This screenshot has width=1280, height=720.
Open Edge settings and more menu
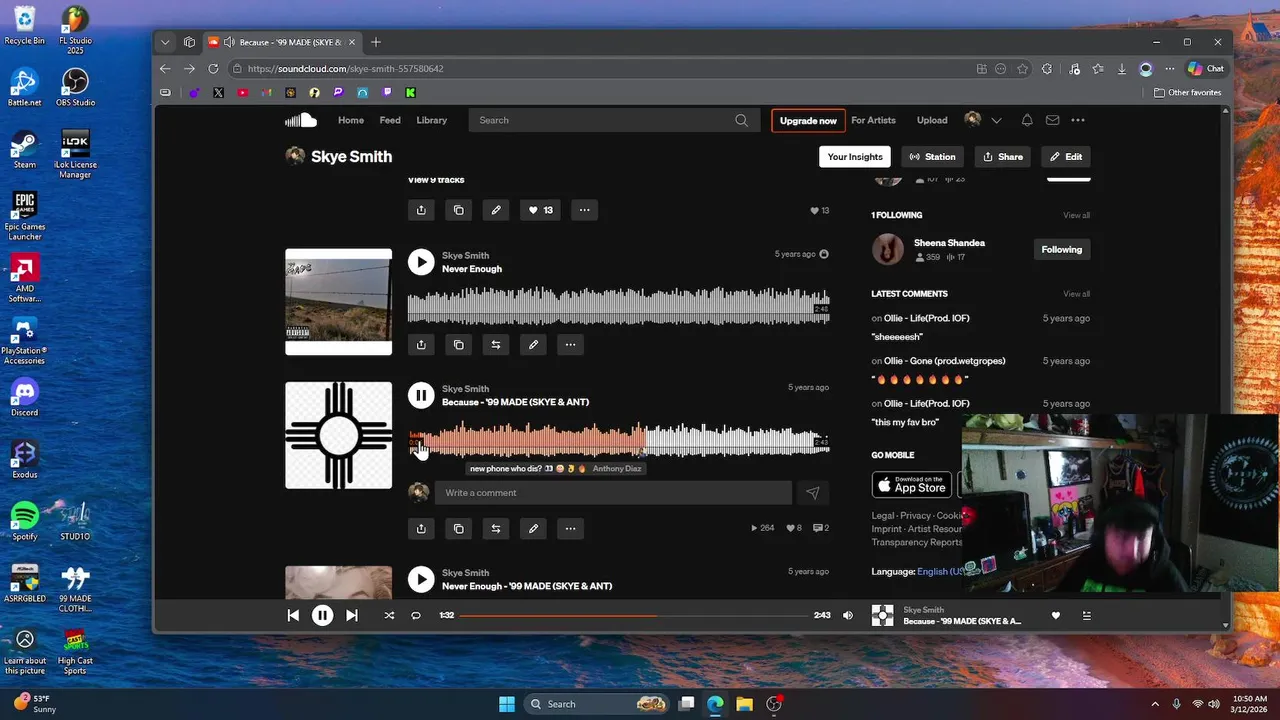pos(1169,69)
